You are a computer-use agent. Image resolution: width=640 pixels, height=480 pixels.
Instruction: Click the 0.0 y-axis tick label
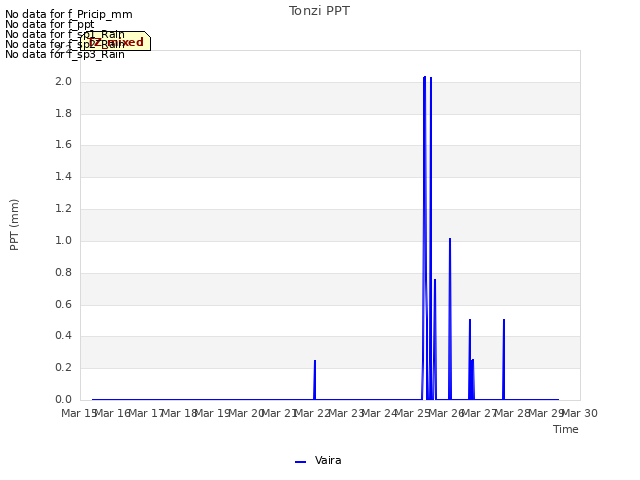63,399
